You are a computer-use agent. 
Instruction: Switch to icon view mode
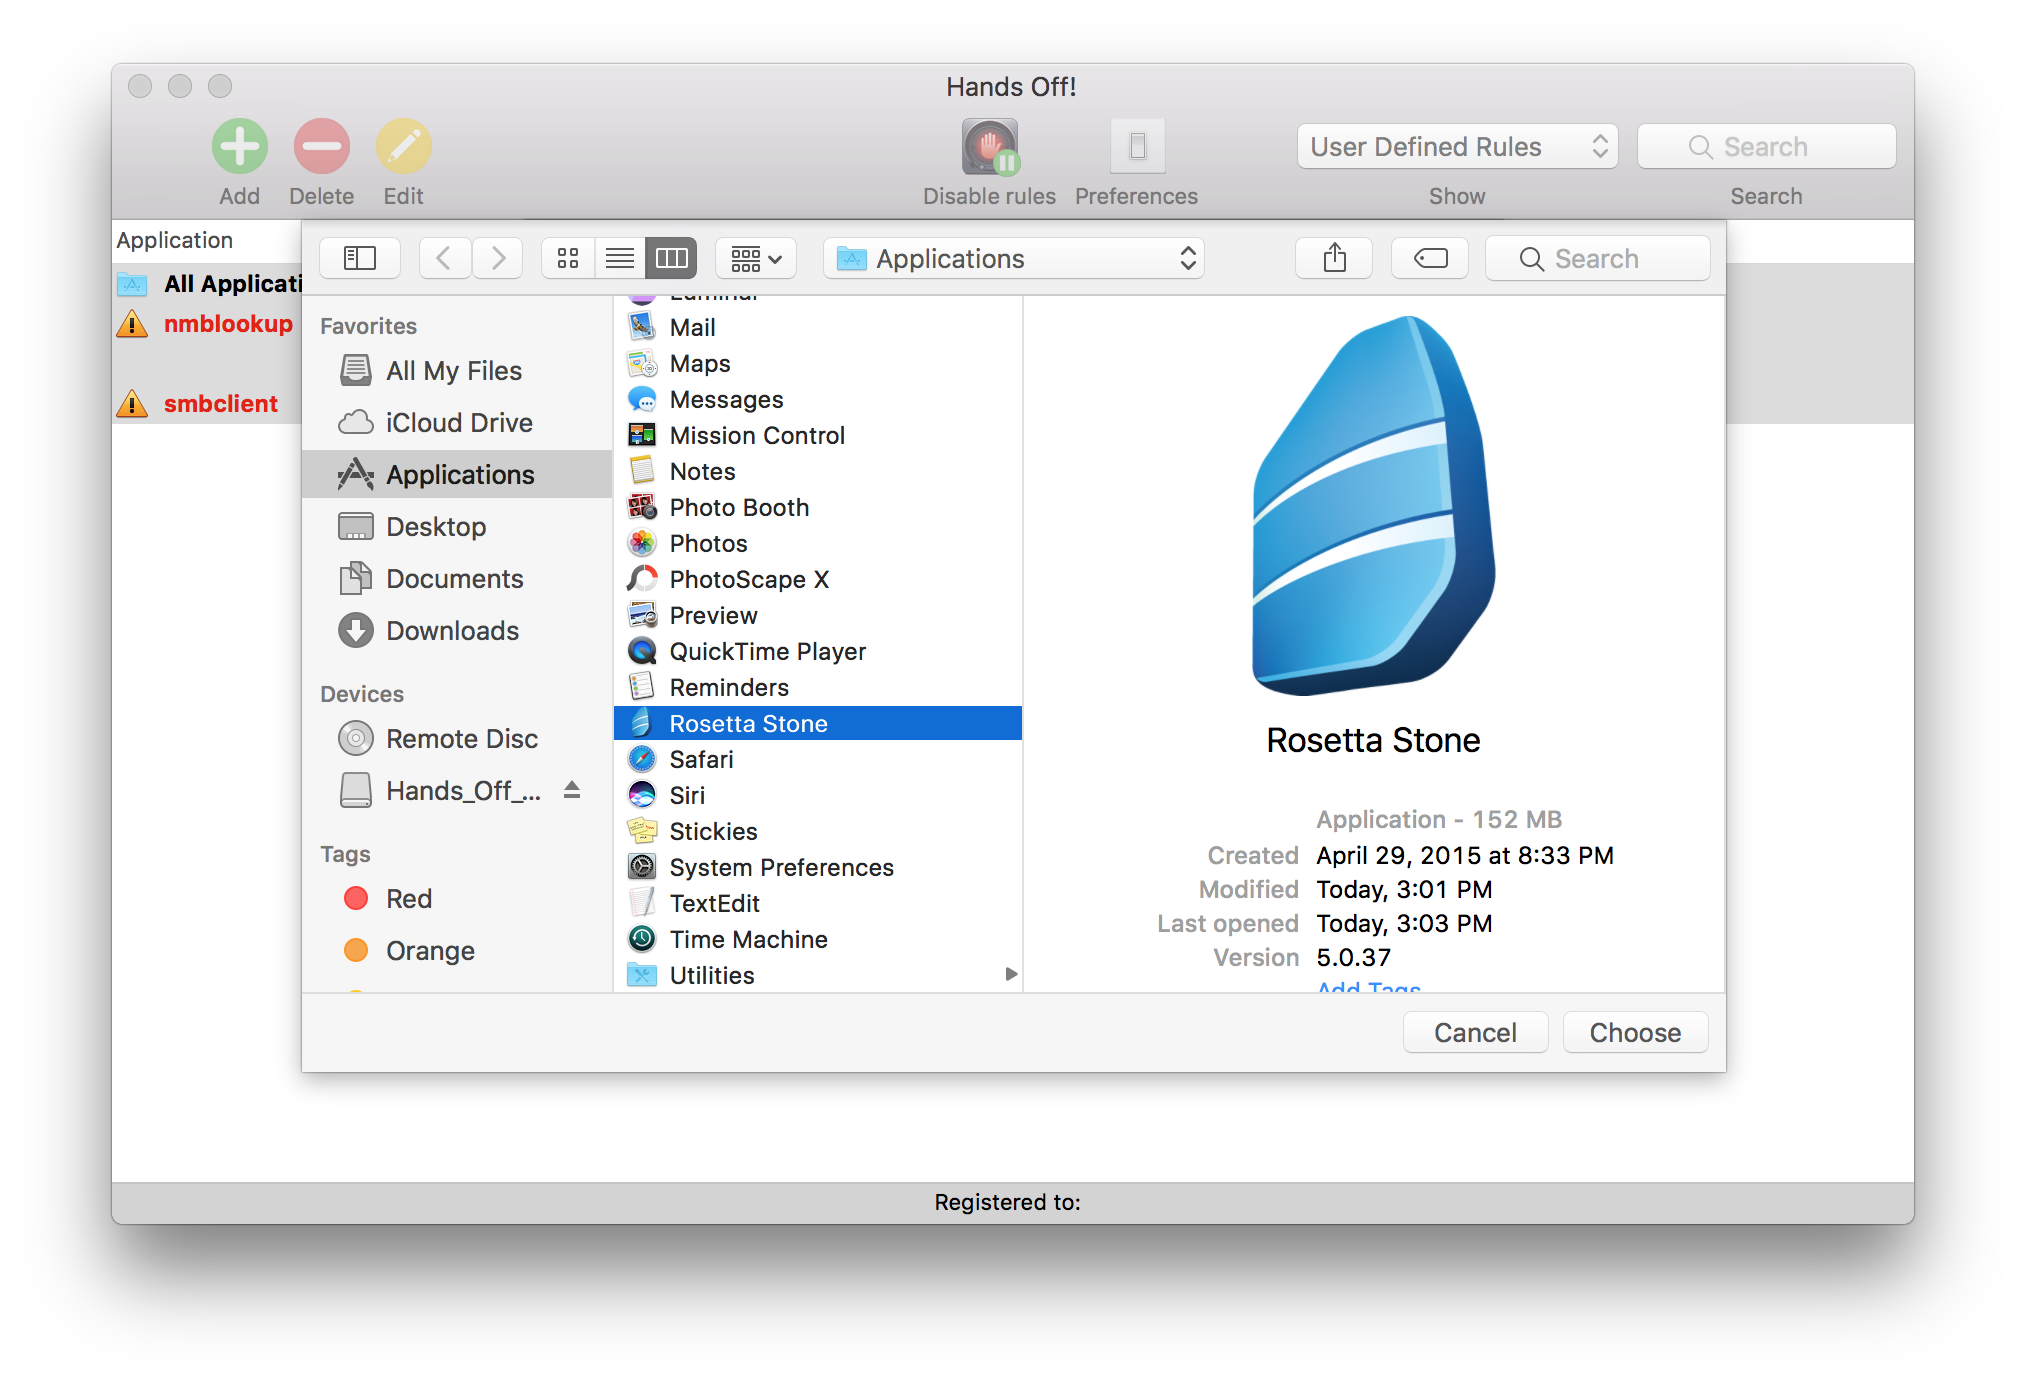pos(568,259)
